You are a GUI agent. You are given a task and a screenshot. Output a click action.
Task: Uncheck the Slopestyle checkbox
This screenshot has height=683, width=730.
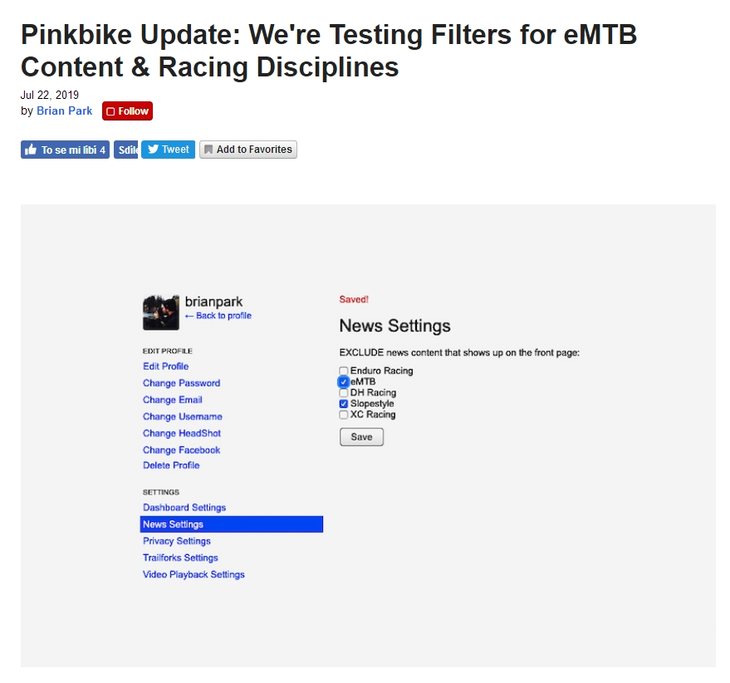pyautogui.click(x=344, y=404)
